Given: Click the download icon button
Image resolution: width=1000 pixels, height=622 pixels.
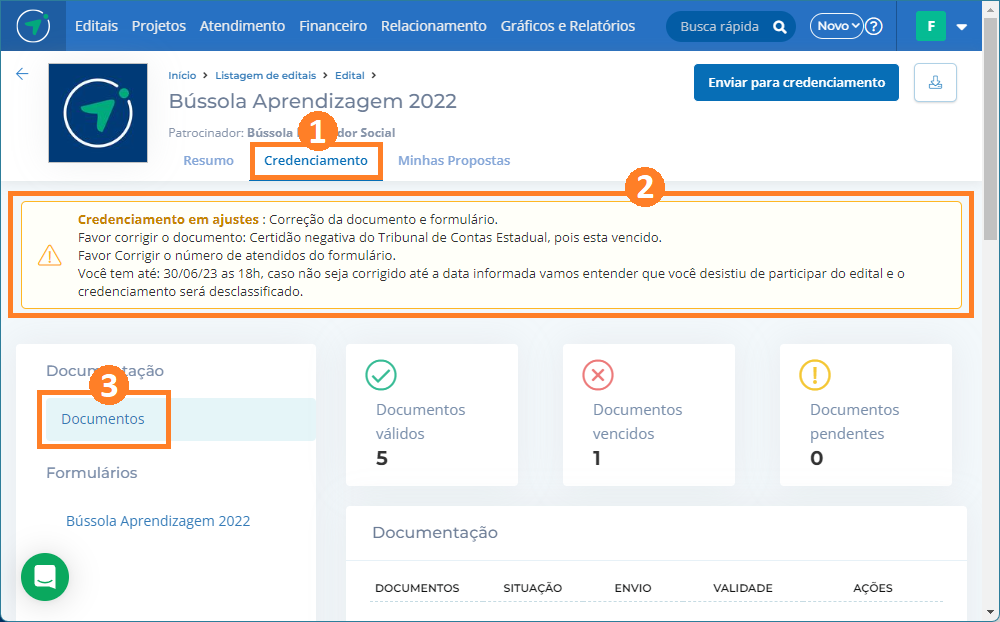Looking at the screenshot, I should [935, 82].
